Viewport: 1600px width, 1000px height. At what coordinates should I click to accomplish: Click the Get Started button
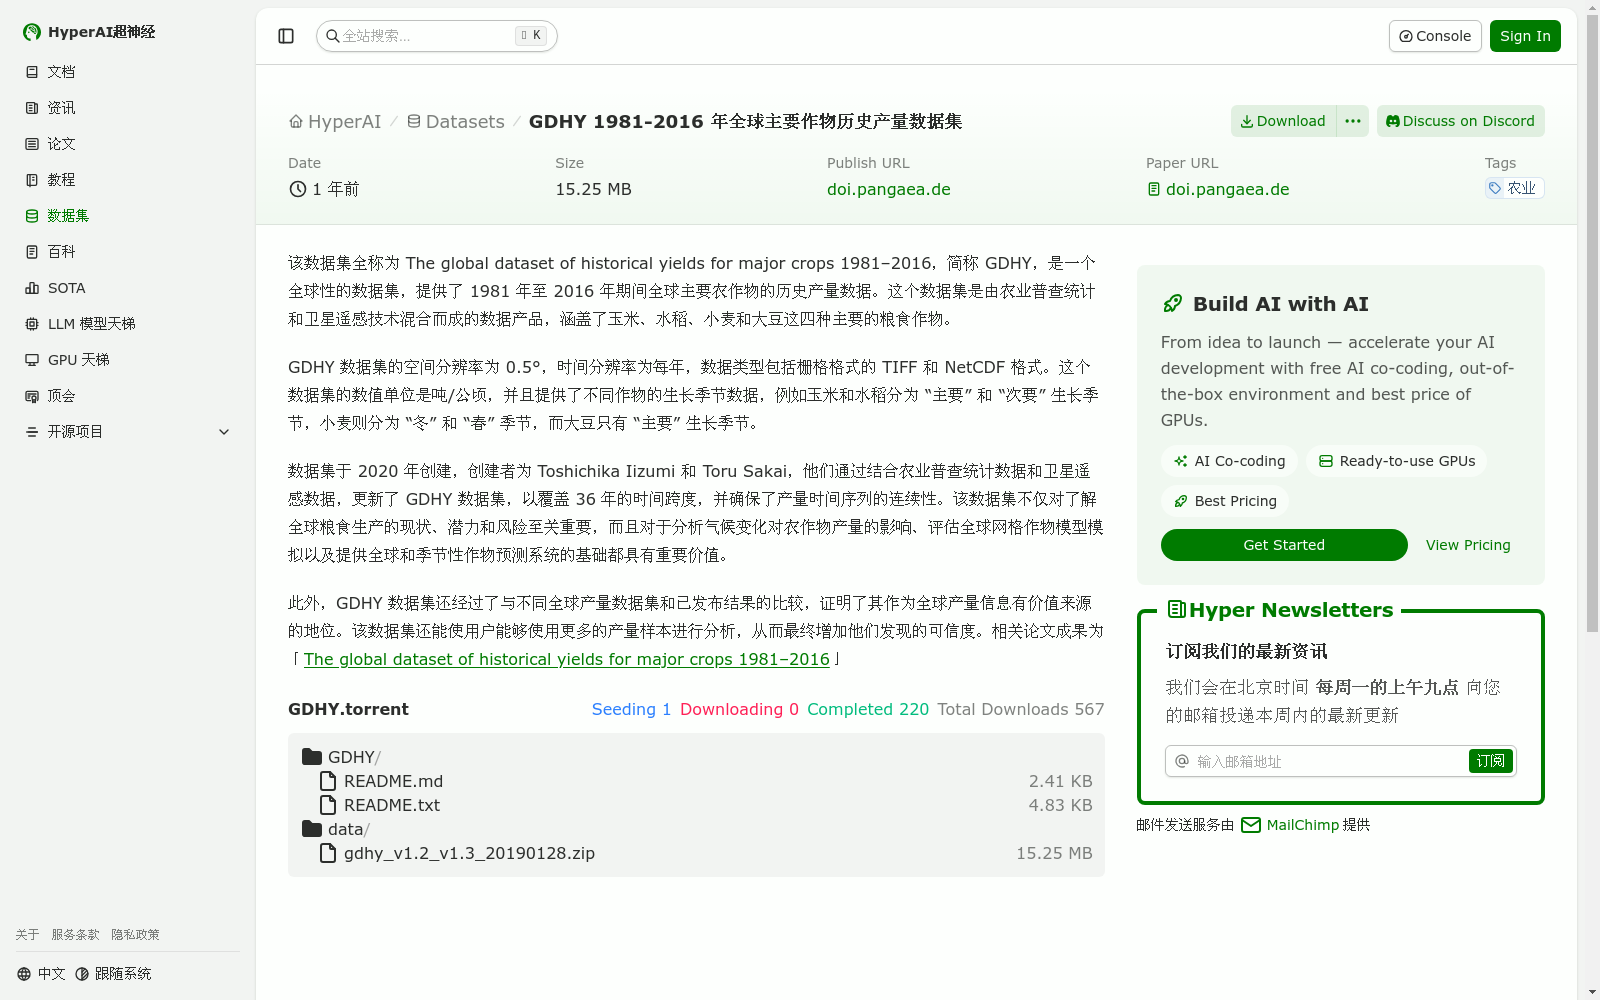(1284, 545)
